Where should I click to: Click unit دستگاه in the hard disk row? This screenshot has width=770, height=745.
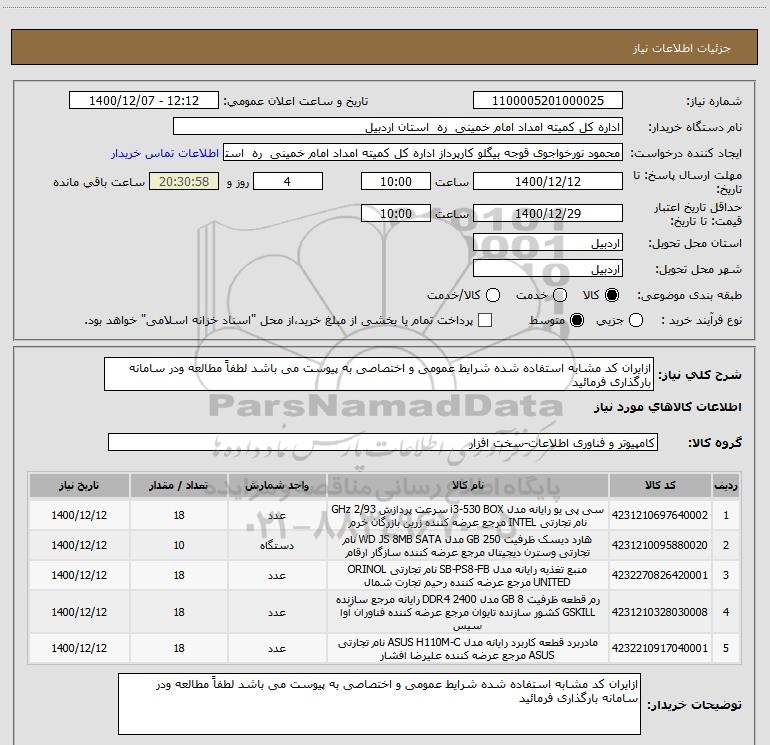pos(277,545)
